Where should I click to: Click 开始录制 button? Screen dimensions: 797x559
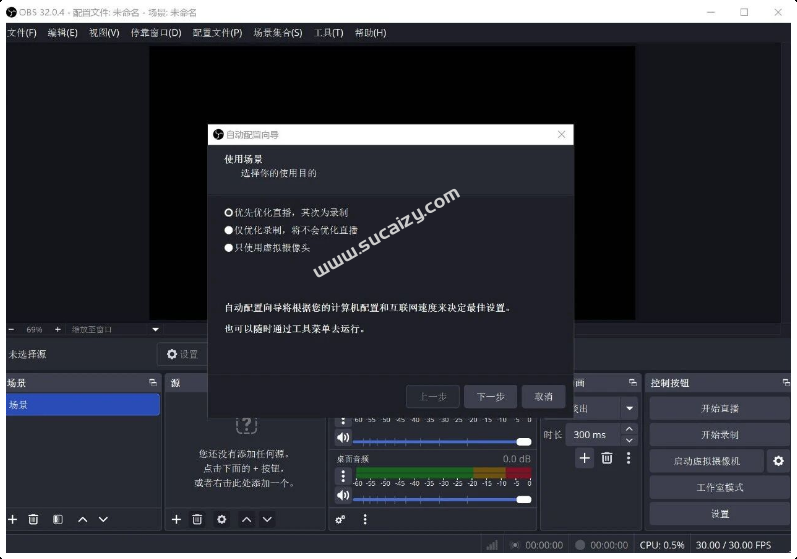[x=720, y=435]
